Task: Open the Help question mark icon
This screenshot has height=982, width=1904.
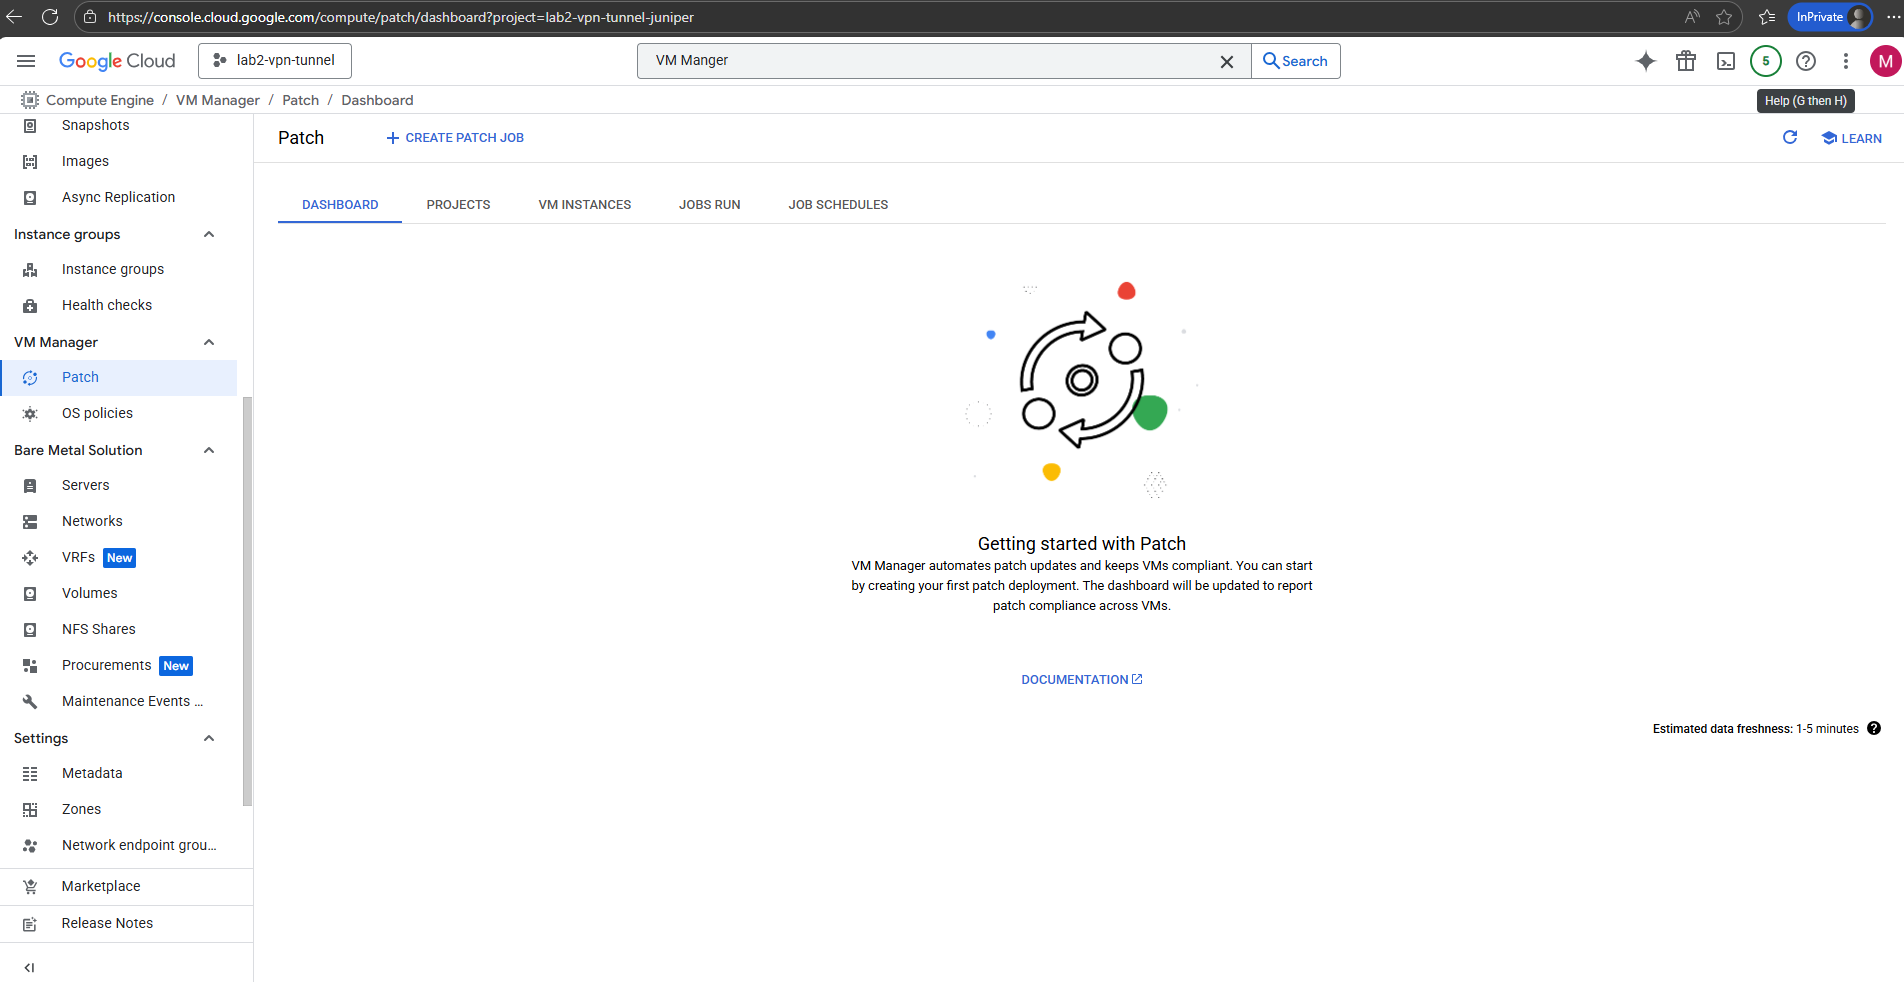Action: [x=1806, y=61]
